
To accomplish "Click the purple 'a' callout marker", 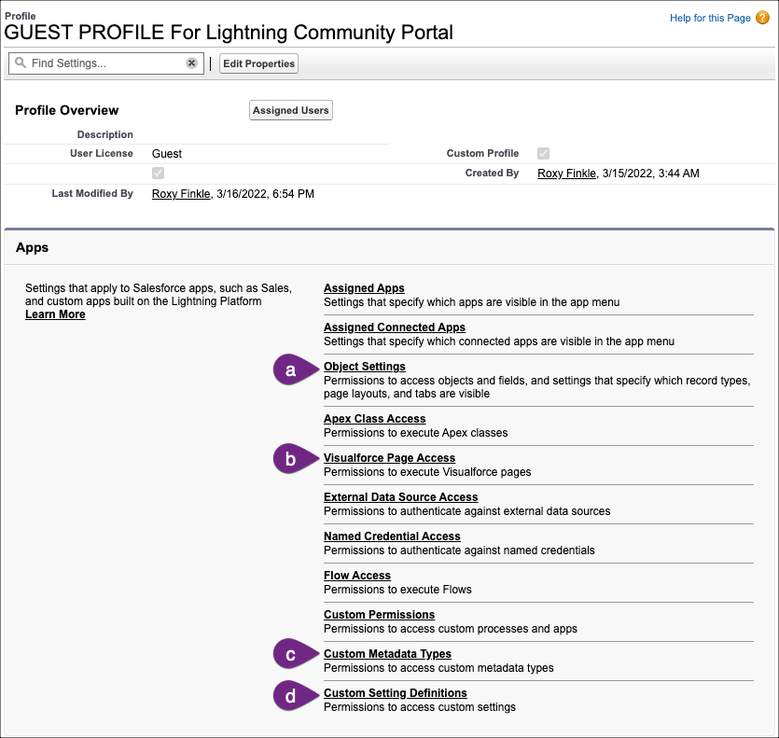I will tap(291, 370).
